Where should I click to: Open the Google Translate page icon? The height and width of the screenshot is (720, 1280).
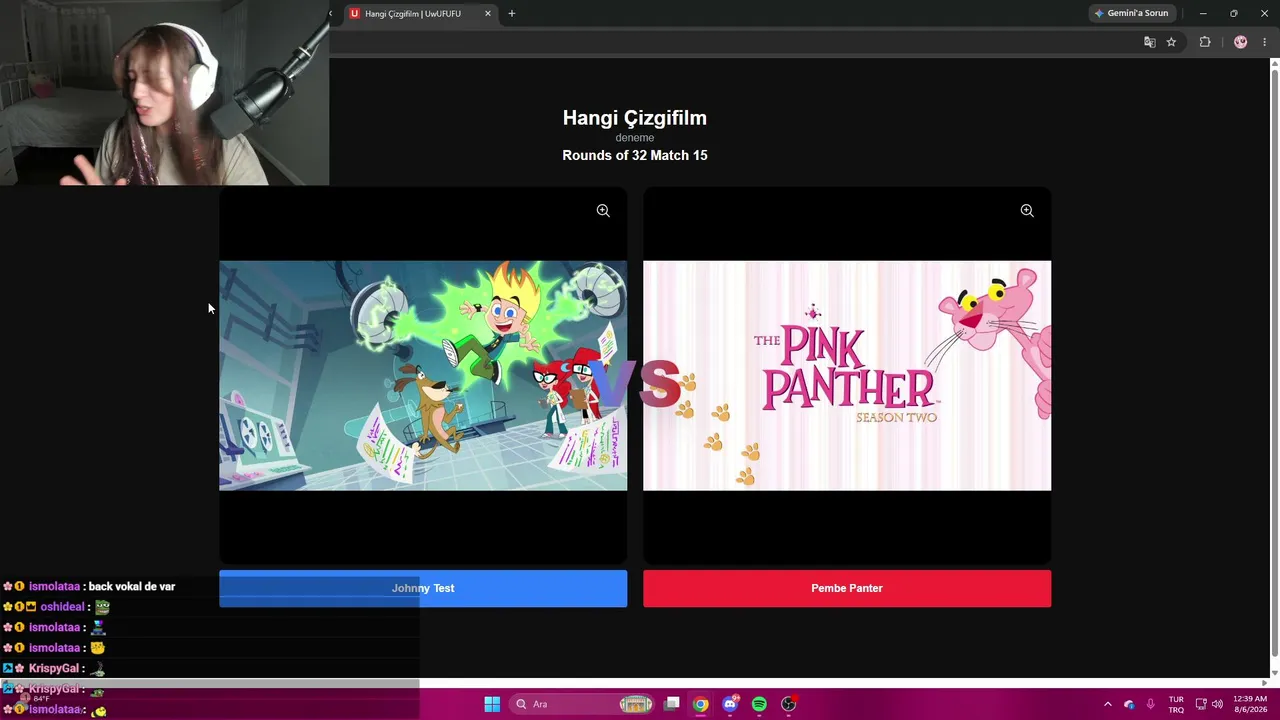pos(1150,42)
